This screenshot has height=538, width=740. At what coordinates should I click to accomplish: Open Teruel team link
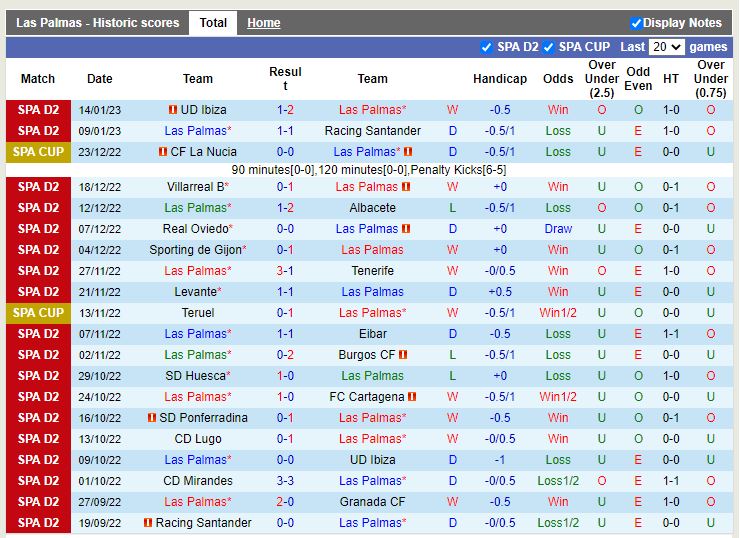click(198, 312)
